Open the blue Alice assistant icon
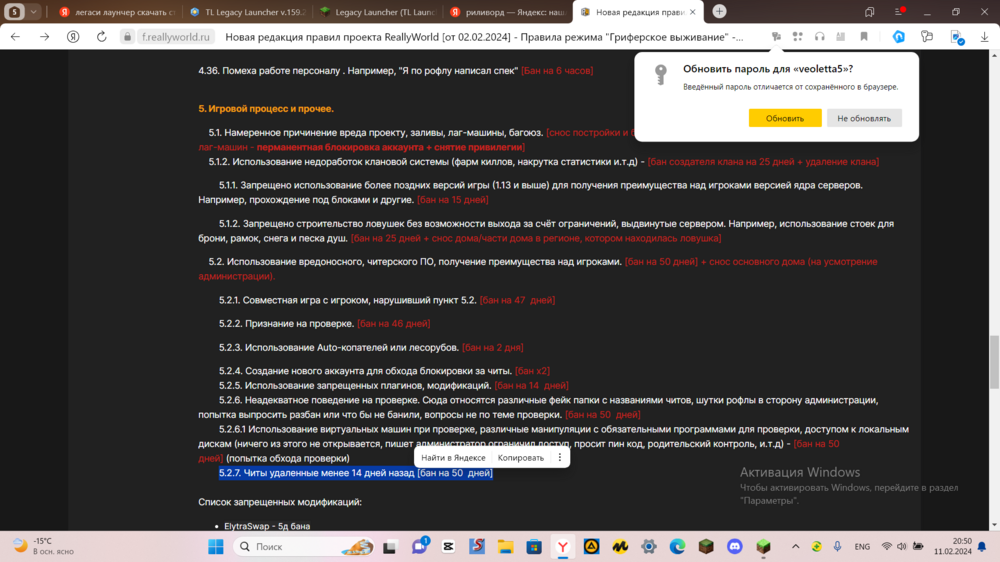The width and height of the screenshot is (1000, 562). (899, 37)
